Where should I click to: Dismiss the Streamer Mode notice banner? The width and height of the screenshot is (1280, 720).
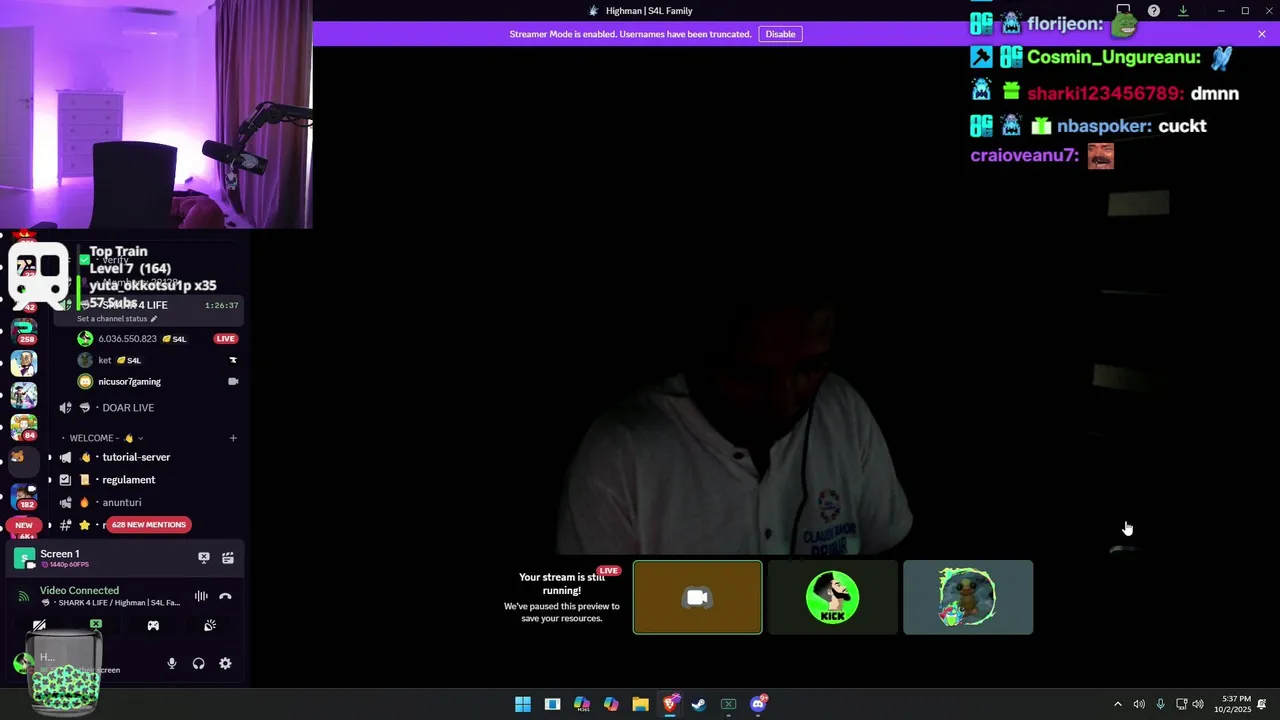[1262, 34]
